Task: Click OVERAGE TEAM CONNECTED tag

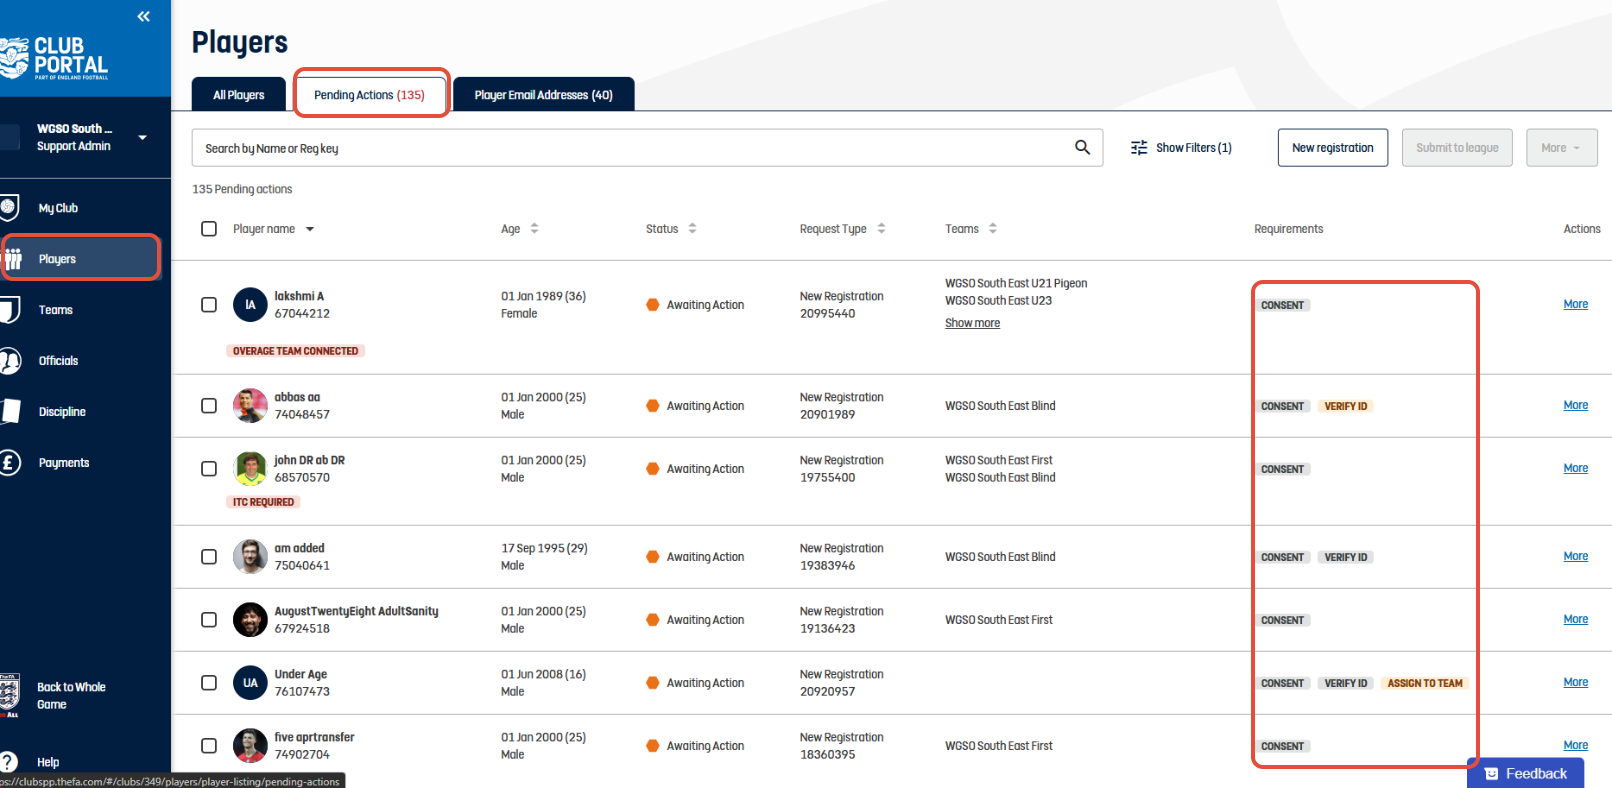Action: coord(295,351)
